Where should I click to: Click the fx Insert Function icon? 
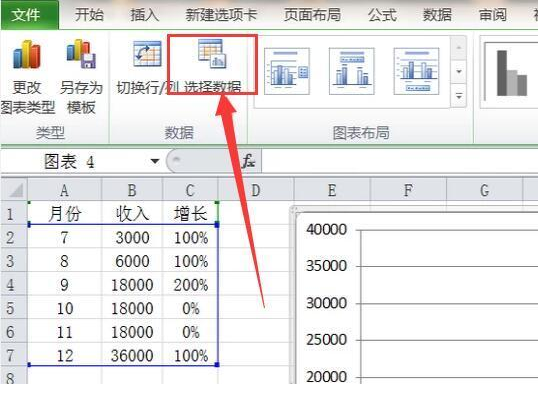coord(249,161)
